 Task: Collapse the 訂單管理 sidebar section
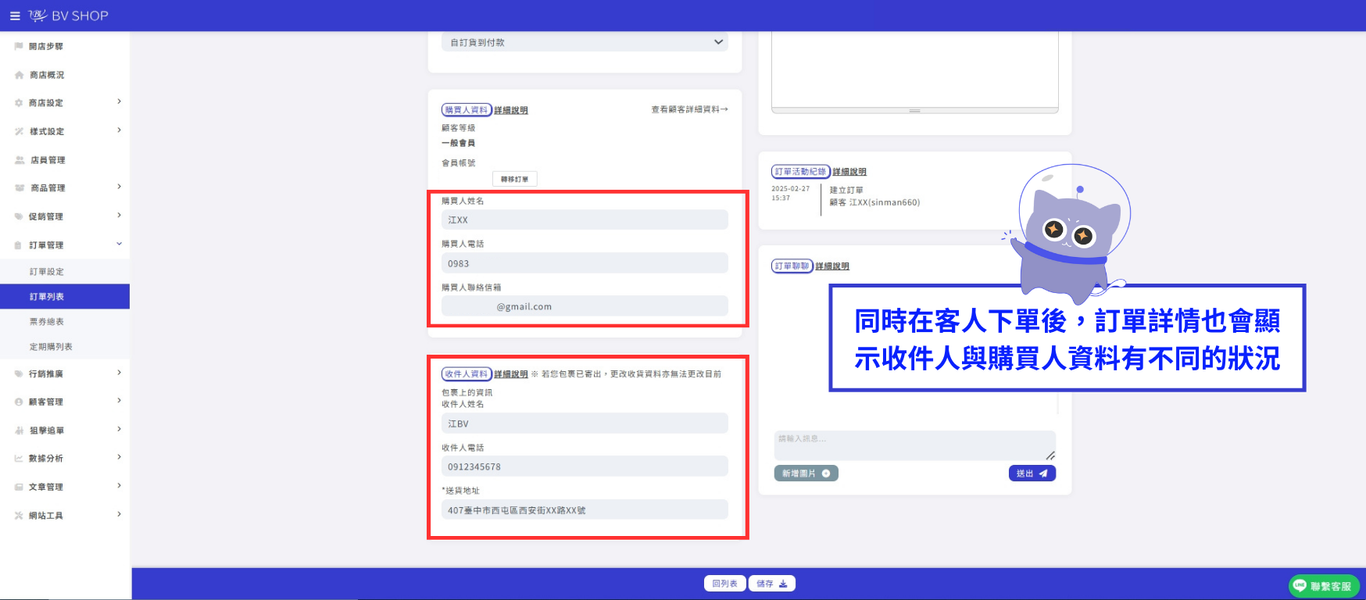click(x=119, y=244)
